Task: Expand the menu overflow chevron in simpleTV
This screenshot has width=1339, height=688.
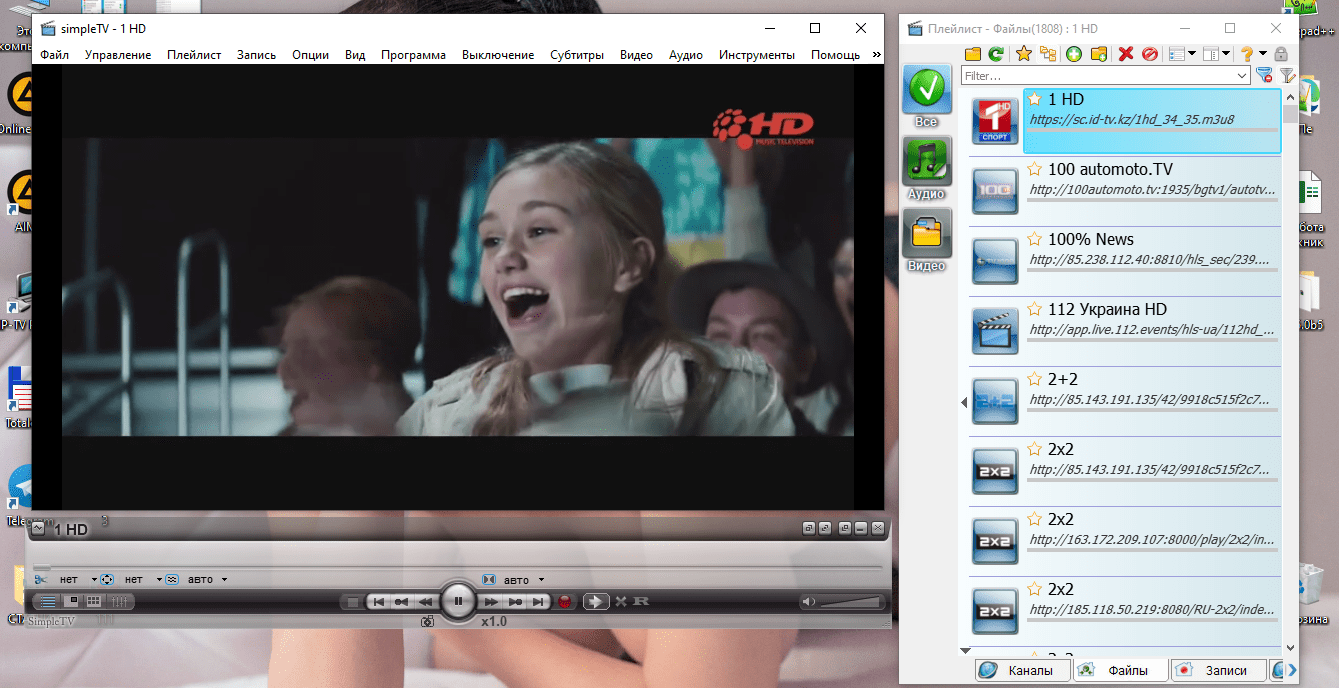Action: 876,55
